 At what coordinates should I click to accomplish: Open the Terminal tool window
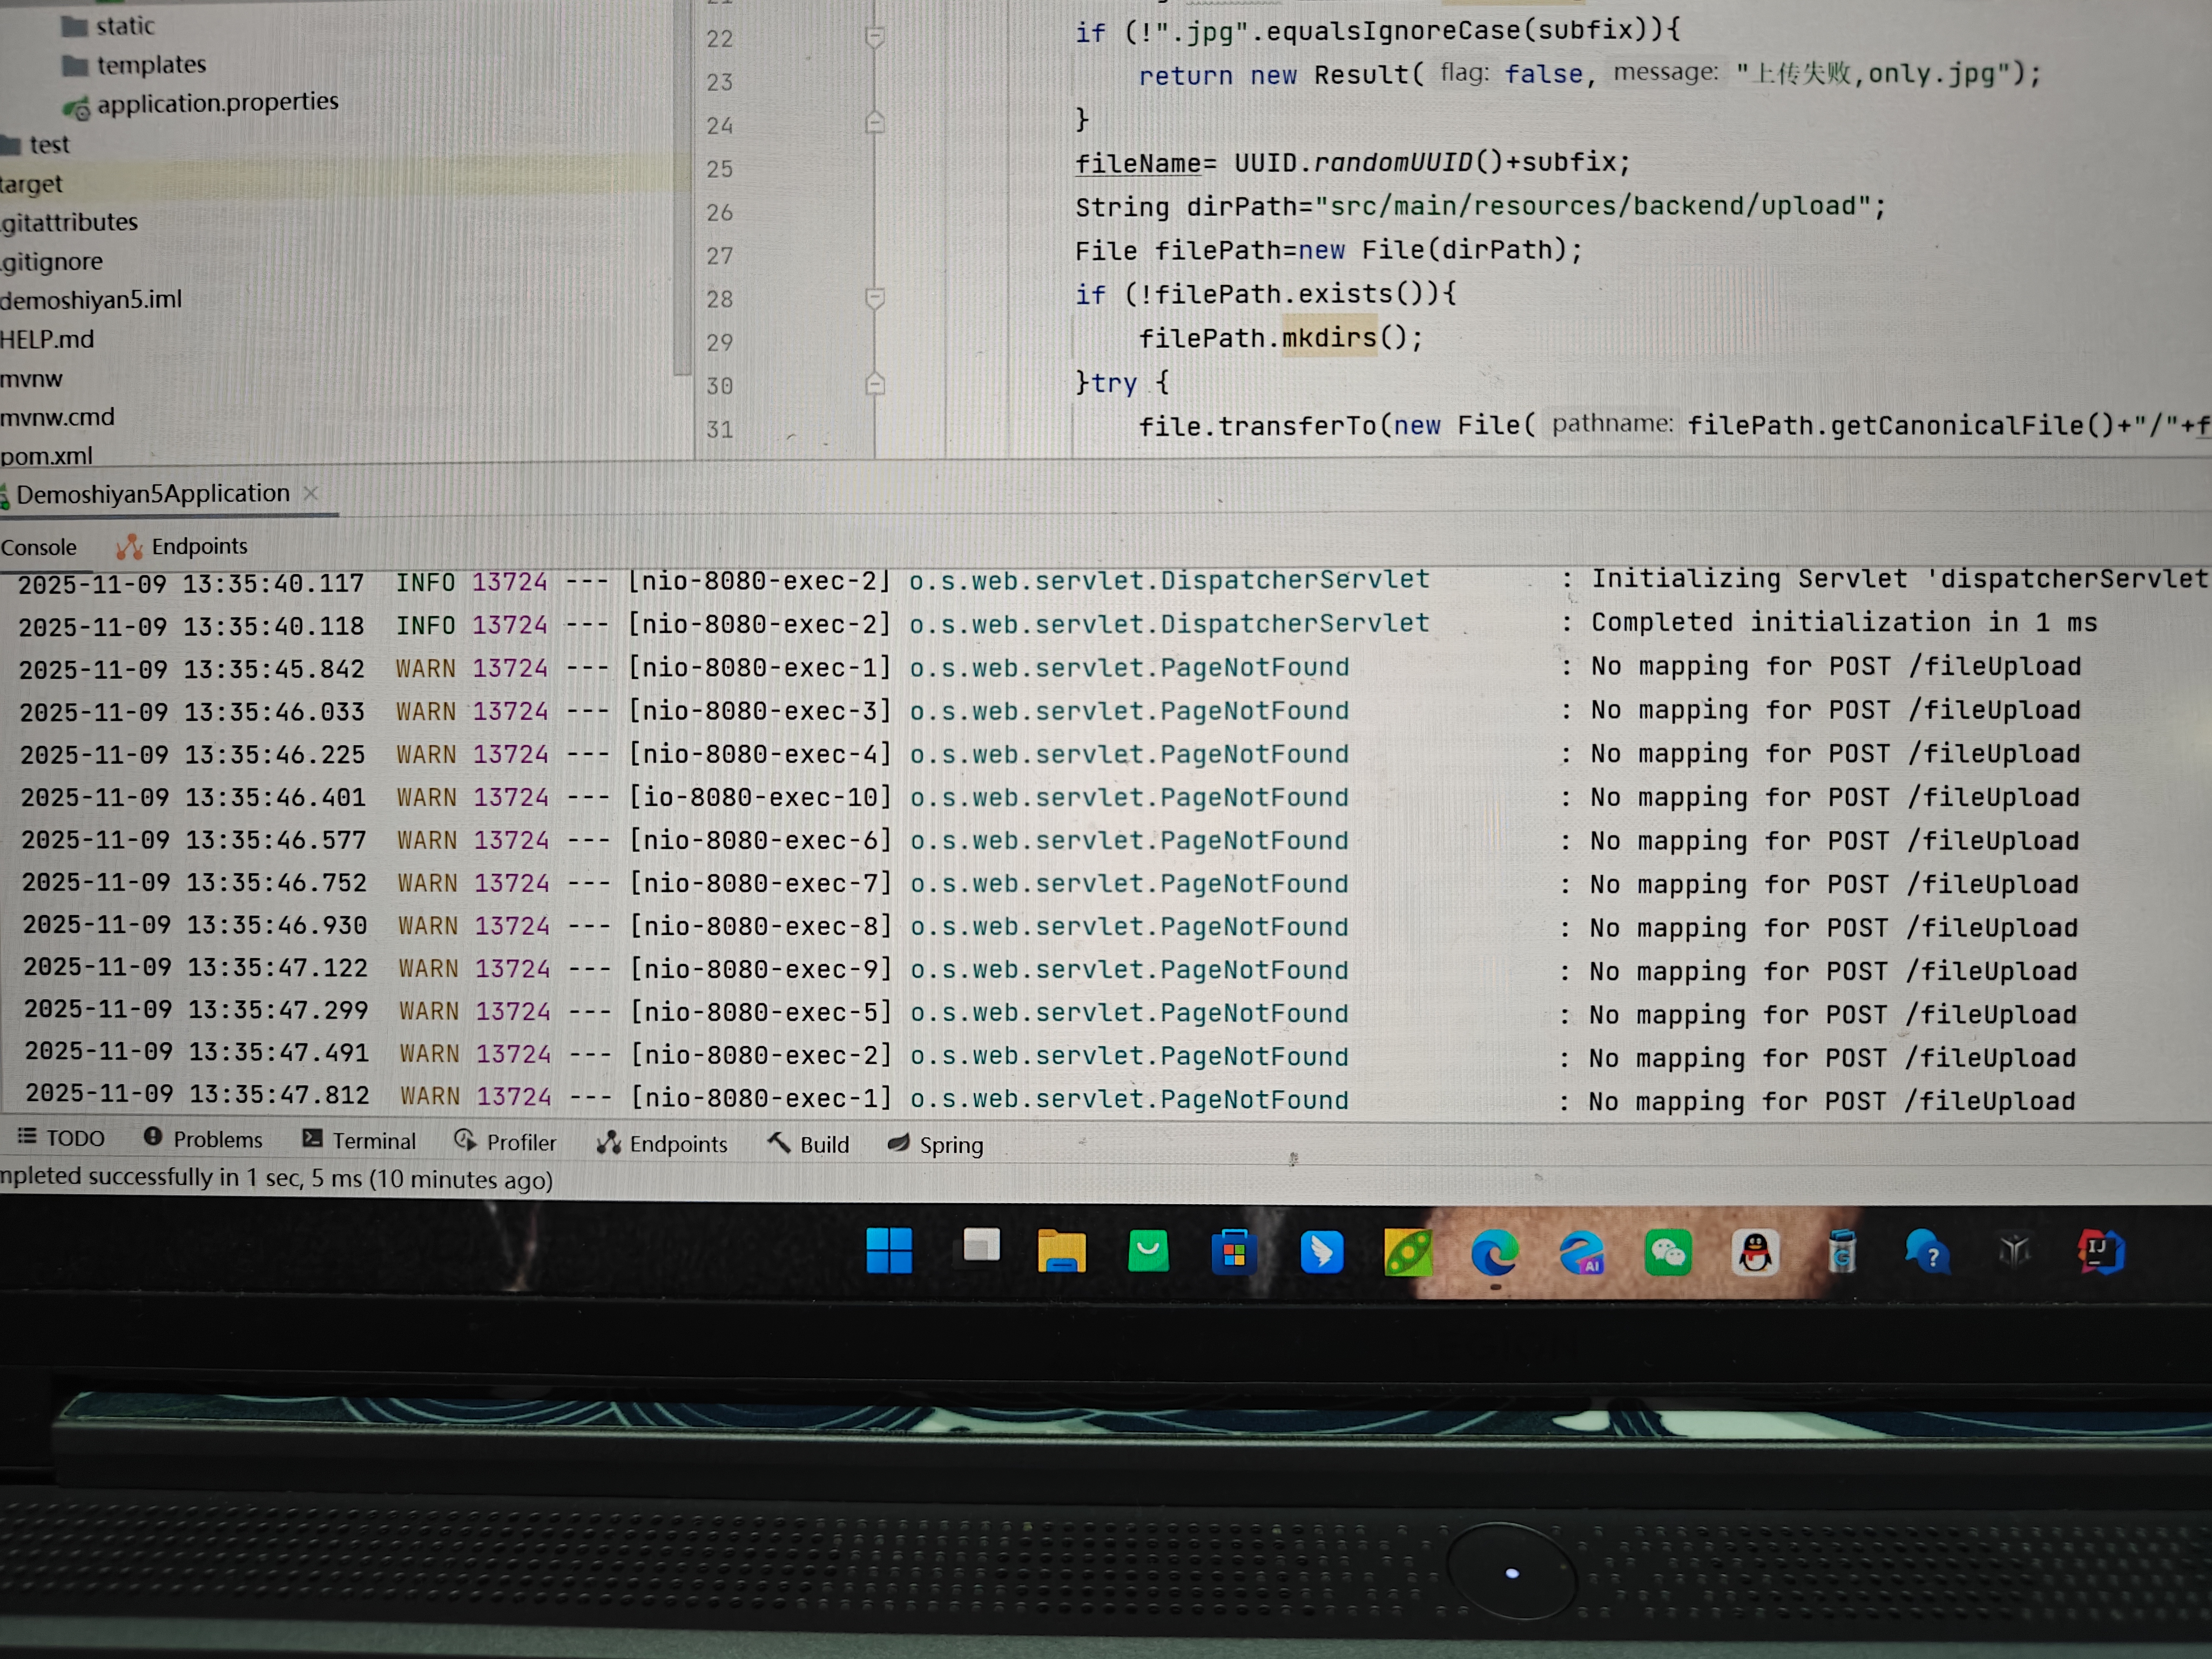(359, 1140)
